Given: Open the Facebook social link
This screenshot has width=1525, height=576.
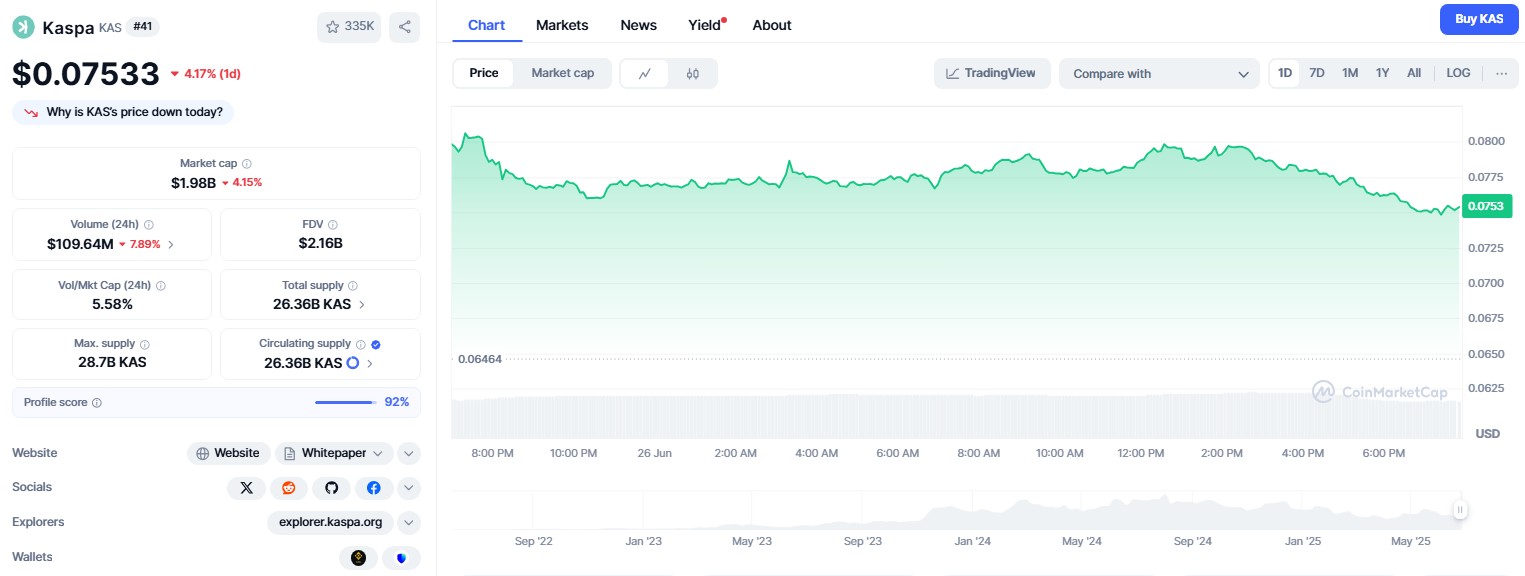Looking at the screenshot, I should tap(373, 488).
